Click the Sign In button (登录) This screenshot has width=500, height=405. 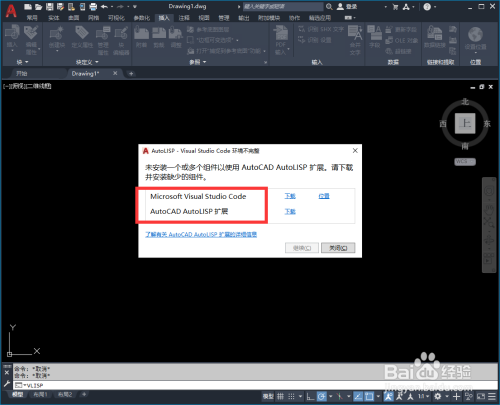tap(347, 7)
